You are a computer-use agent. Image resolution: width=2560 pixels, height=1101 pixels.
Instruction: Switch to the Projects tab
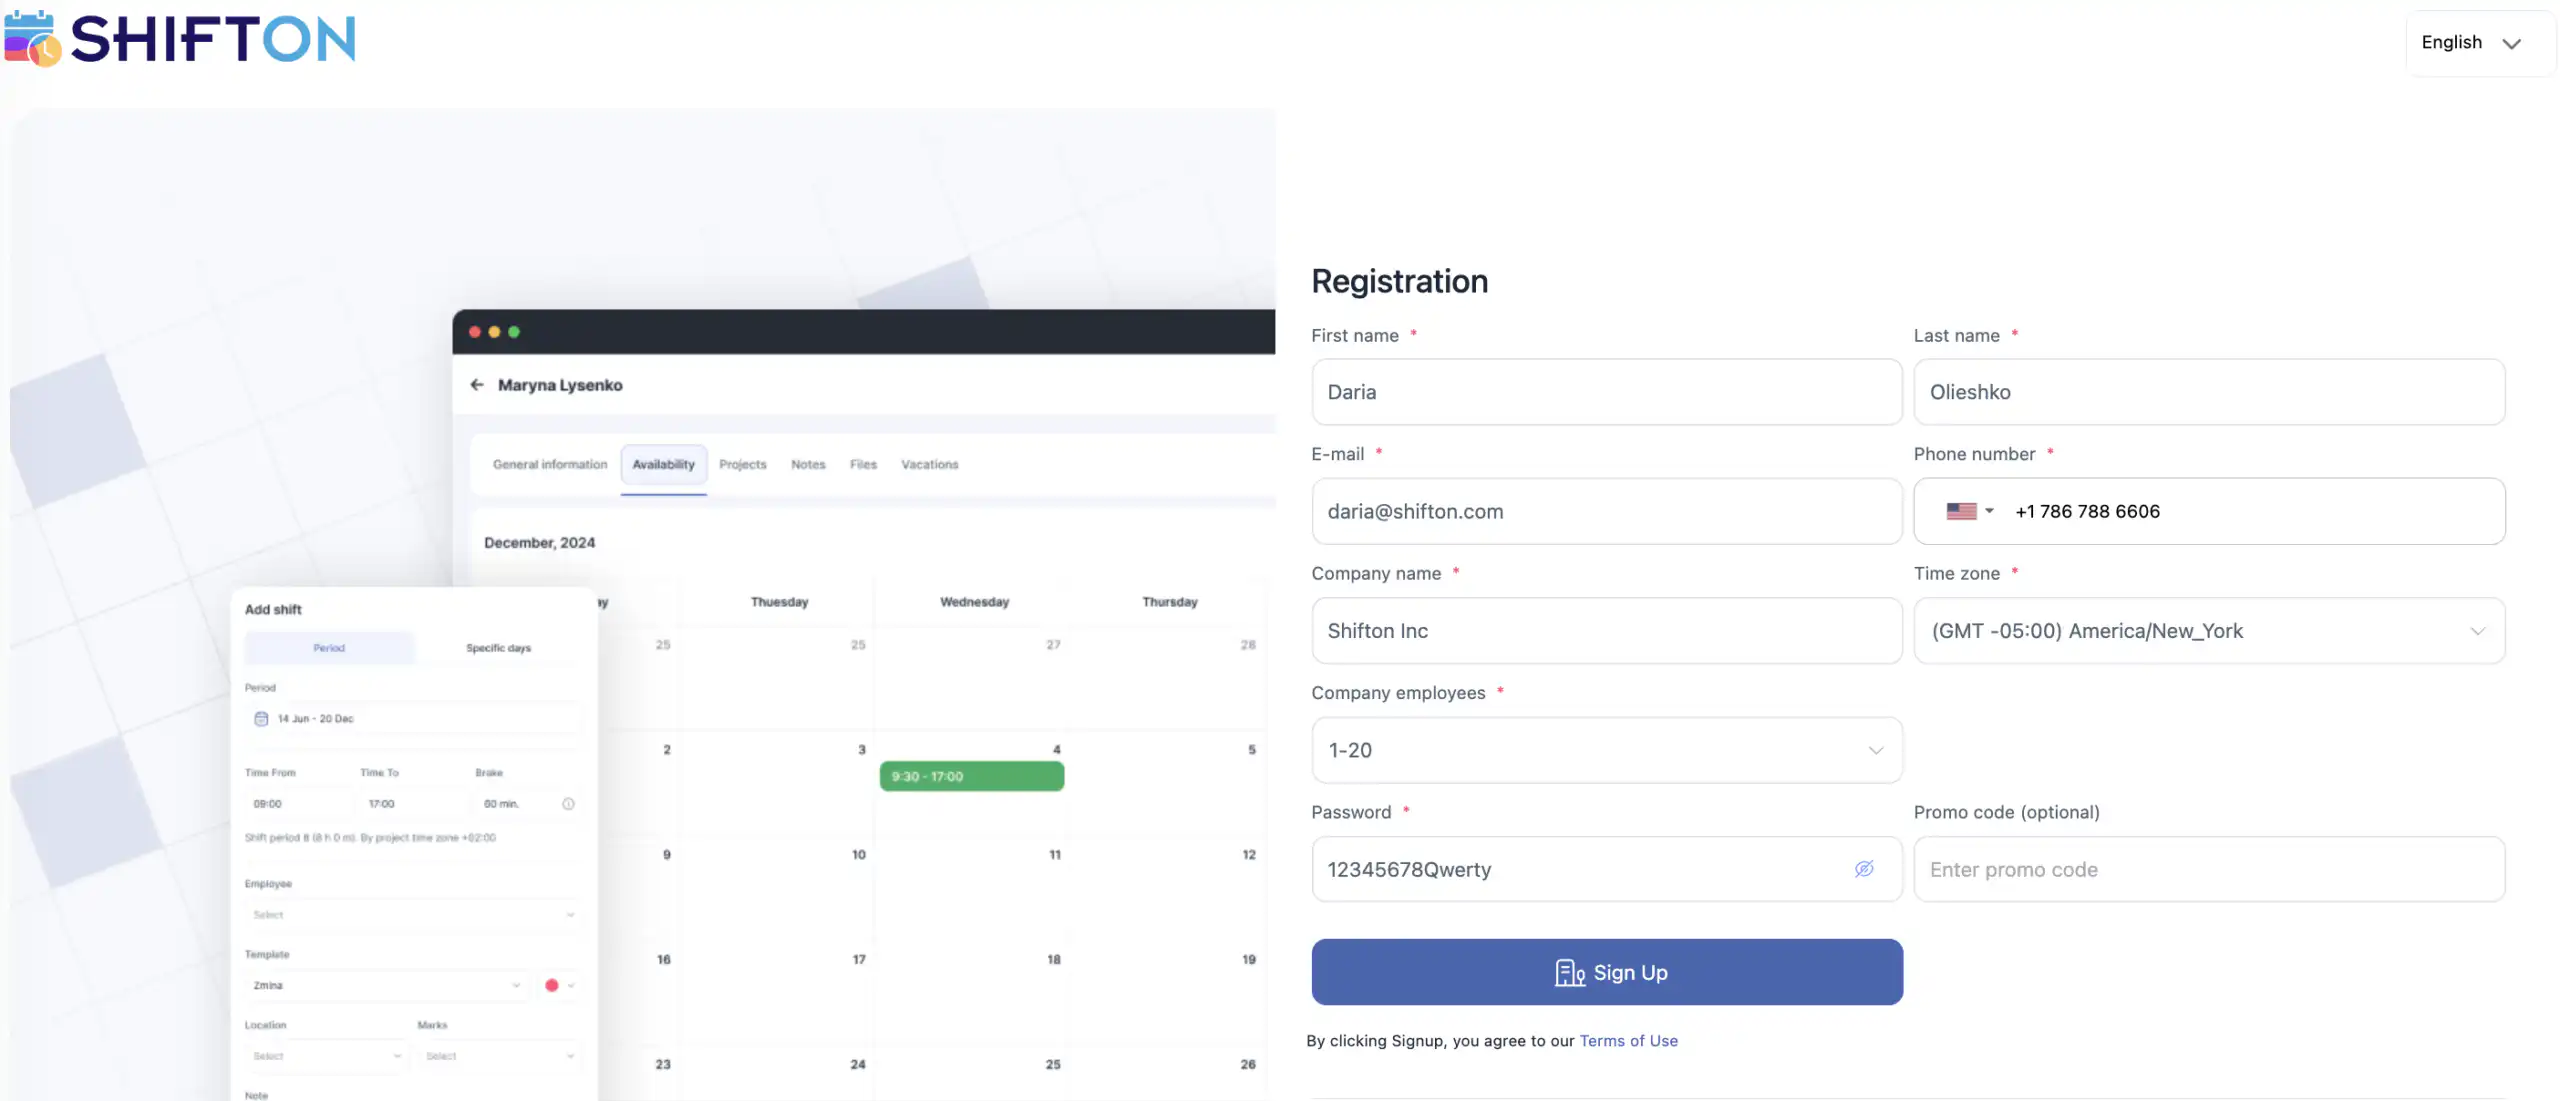[742, 464]
